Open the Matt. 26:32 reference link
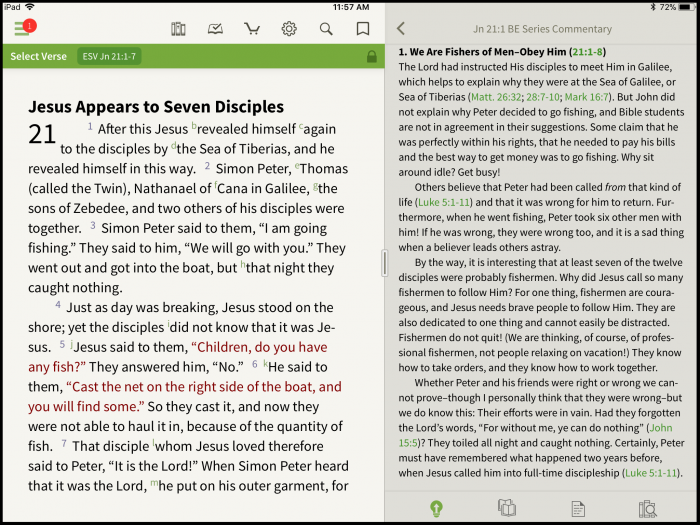700x525 pixels. pos(496,97)
